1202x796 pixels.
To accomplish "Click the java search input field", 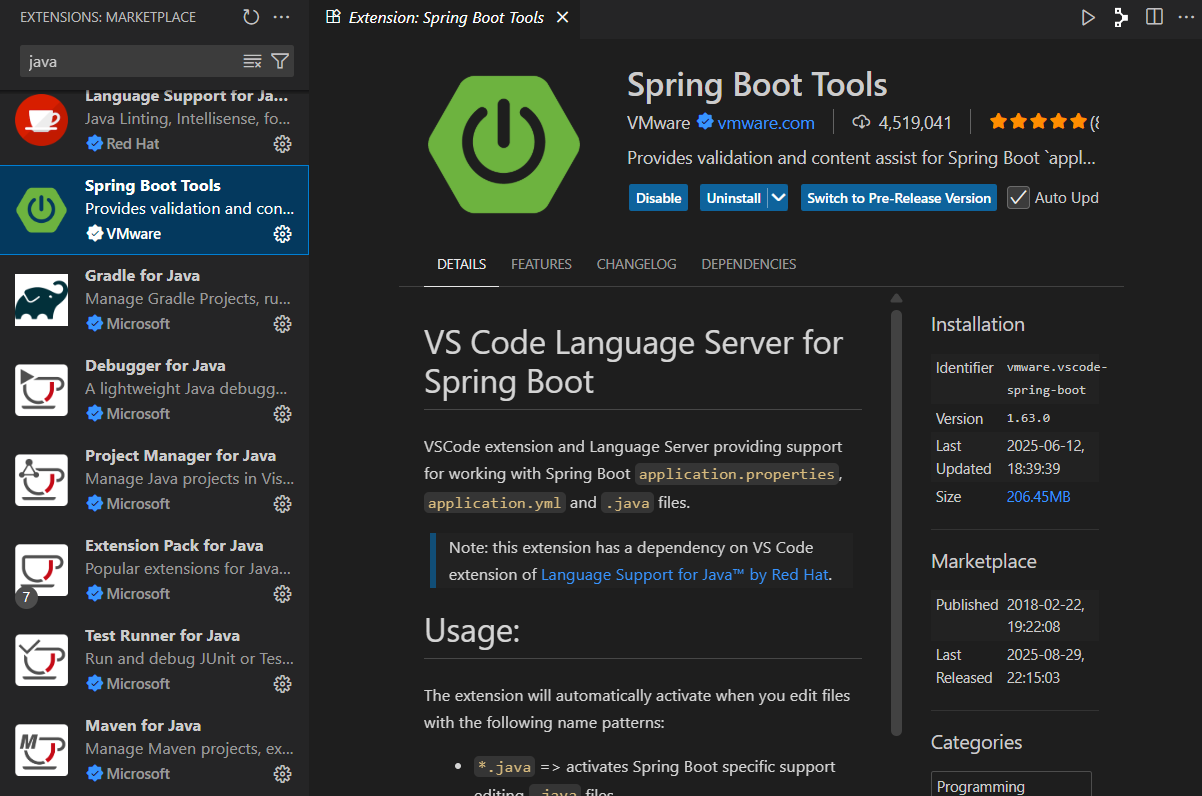I will (130, 62).
